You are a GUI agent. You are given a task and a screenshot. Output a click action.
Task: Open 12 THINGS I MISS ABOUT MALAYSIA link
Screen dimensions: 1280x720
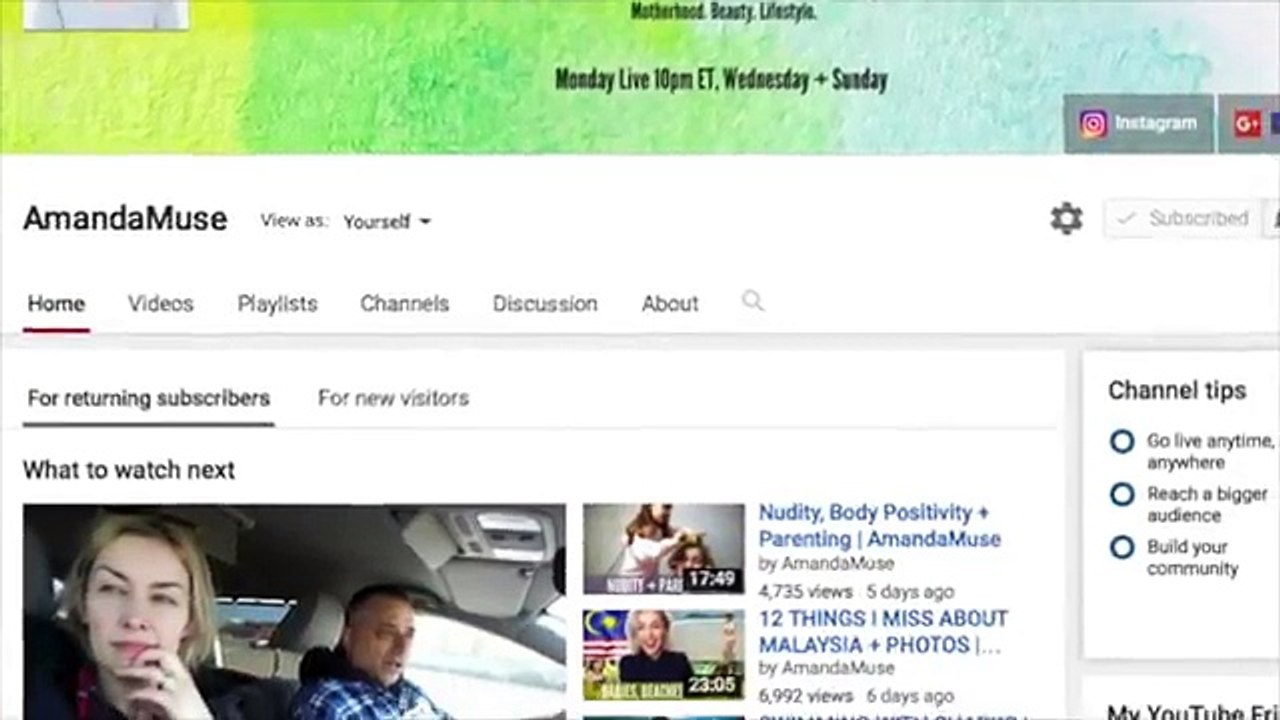click(x=883, y=631)
